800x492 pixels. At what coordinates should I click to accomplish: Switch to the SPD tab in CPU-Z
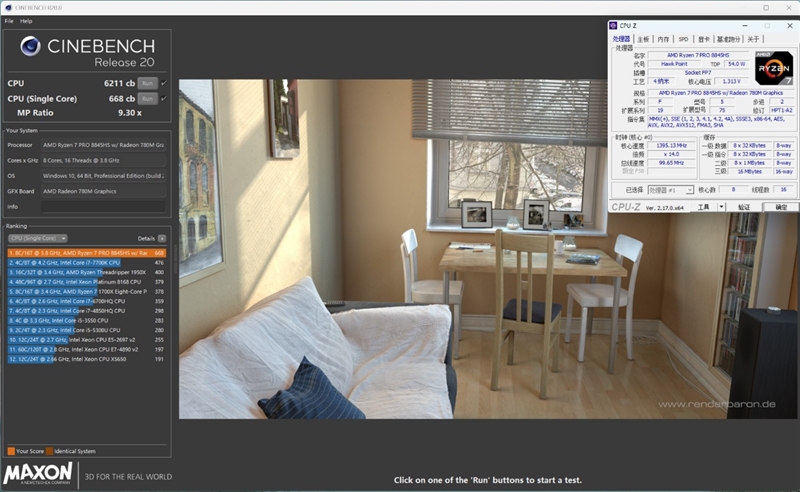(683, 39)
